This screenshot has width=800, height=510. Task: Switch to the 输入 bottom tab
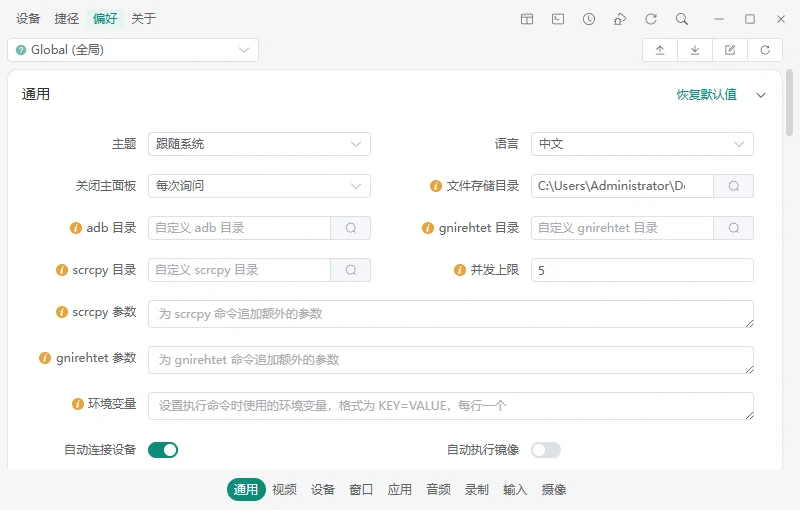coord(515,490)
